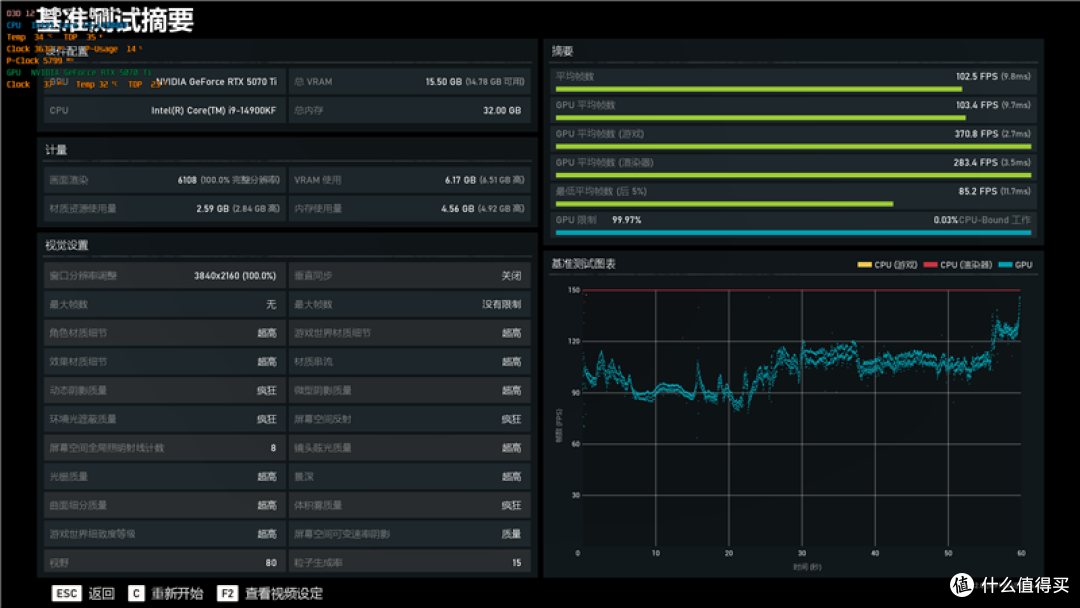Click the 效果材质细节 超高 row
This screenshot has width=1080, height=608.
pos(164,361)
